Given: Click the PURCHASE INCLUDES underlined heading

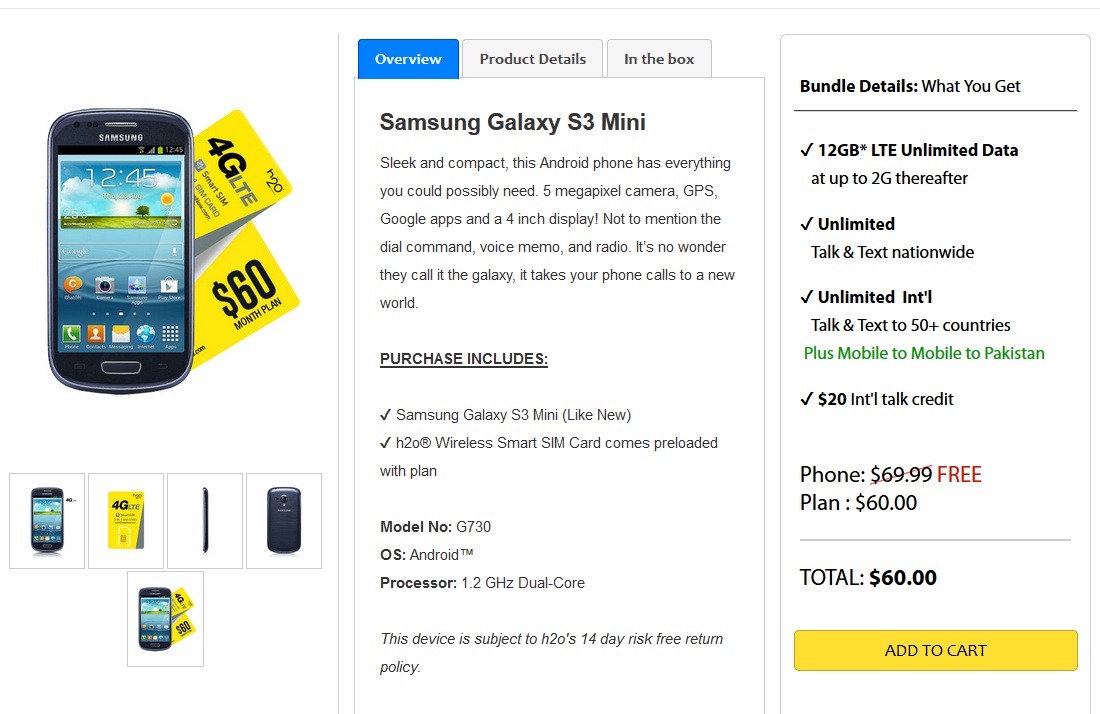Looking at the screenshot, I should pyautogui.click(x=464, y=359).
